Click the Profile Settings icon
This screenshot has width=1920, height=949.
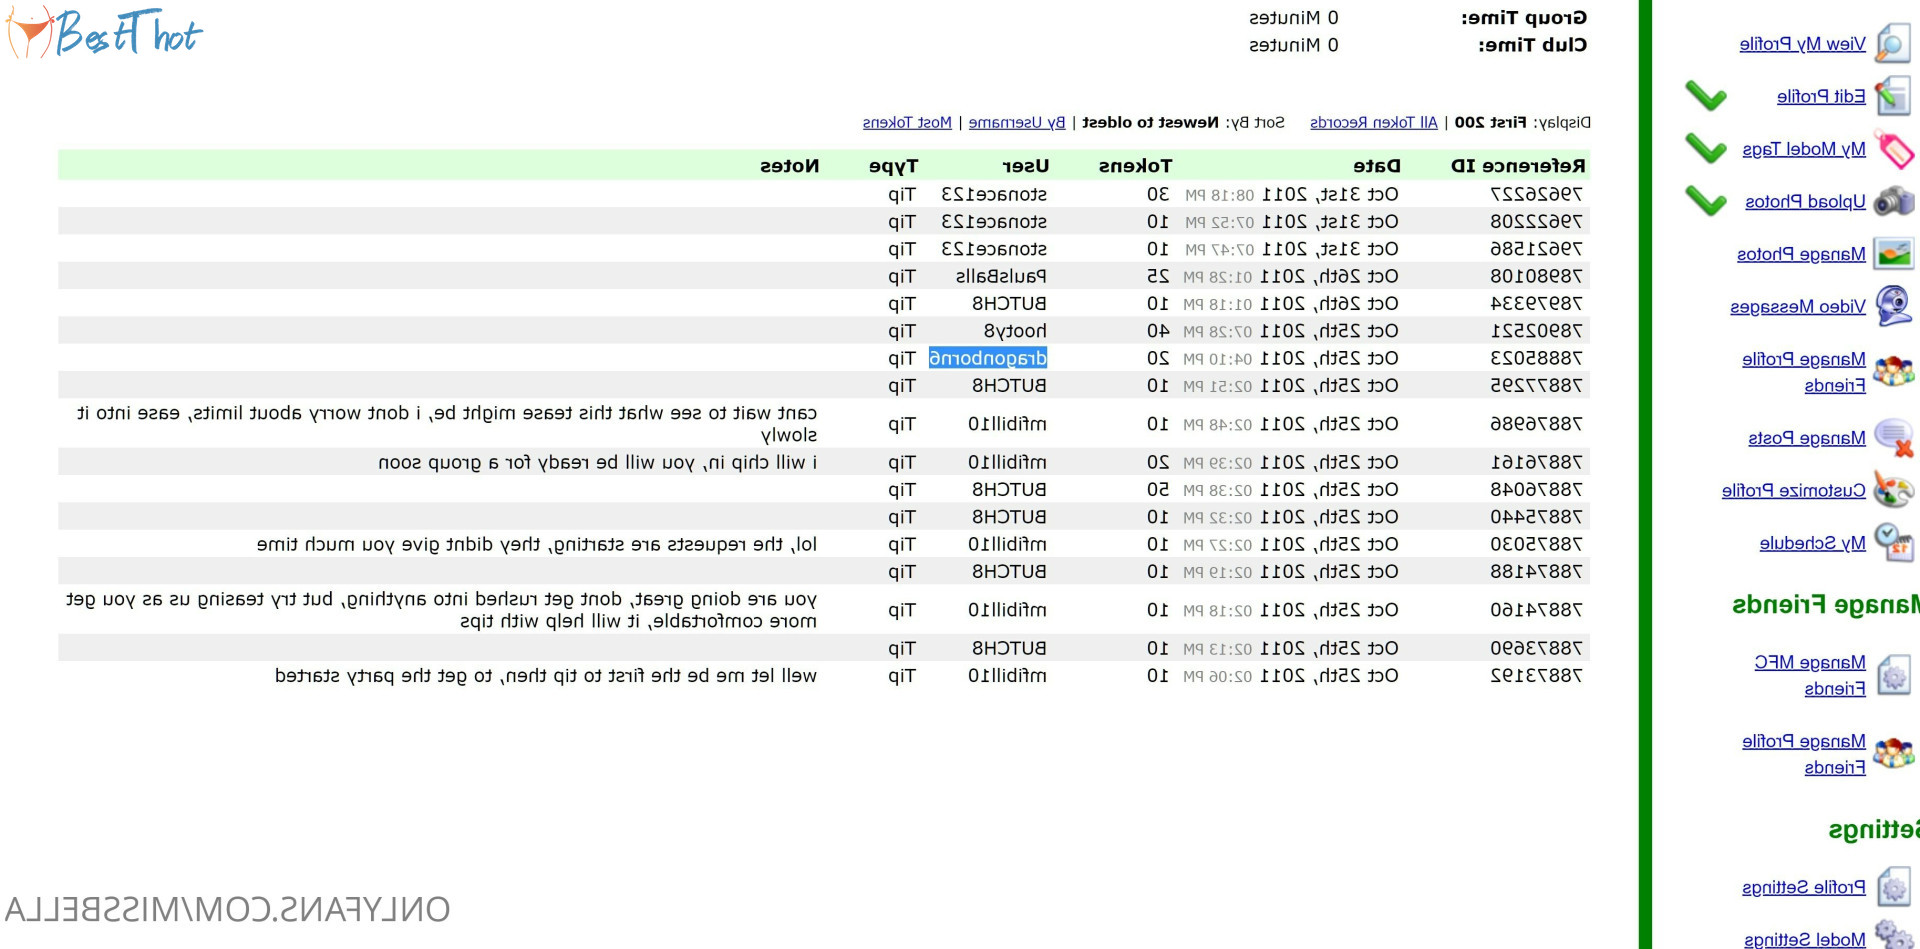pyautogui.click(x=1893, y=887)
